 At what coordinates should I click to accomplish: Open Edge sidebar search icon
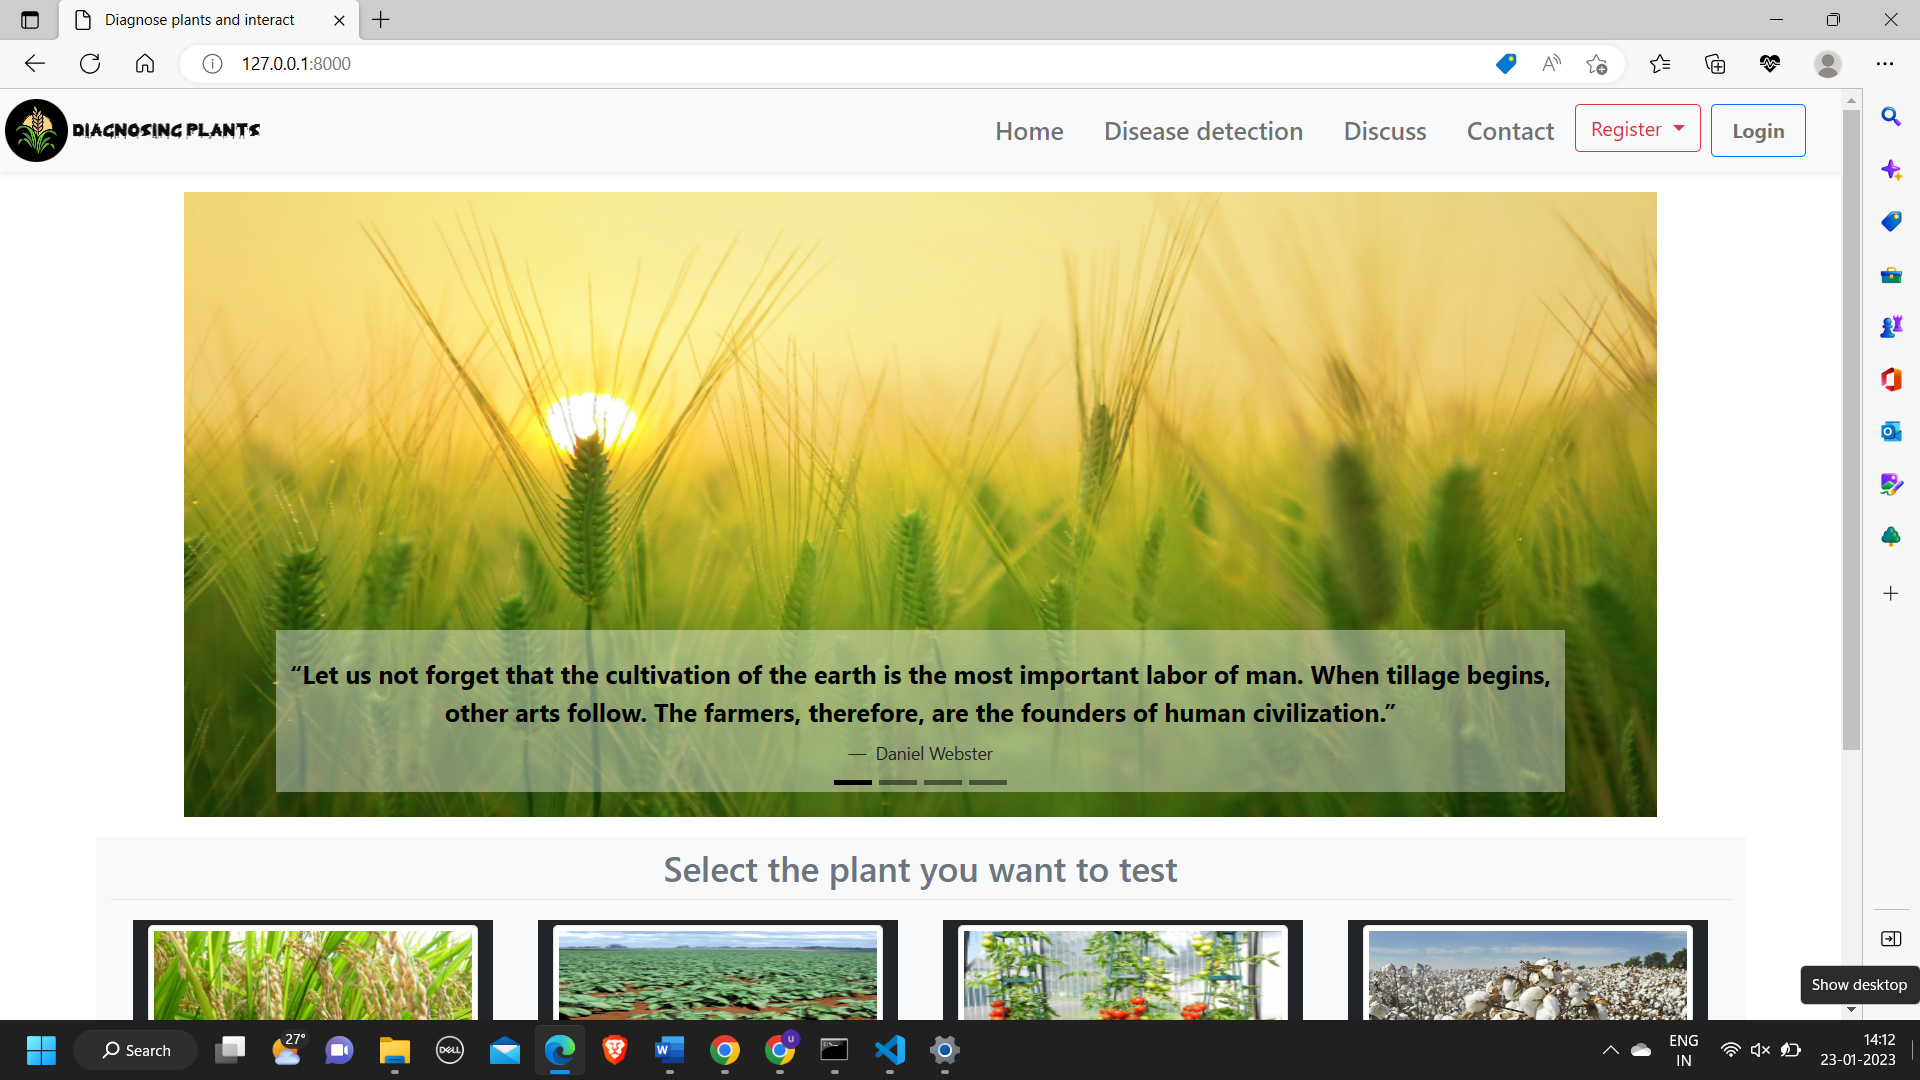[1891, 117]
